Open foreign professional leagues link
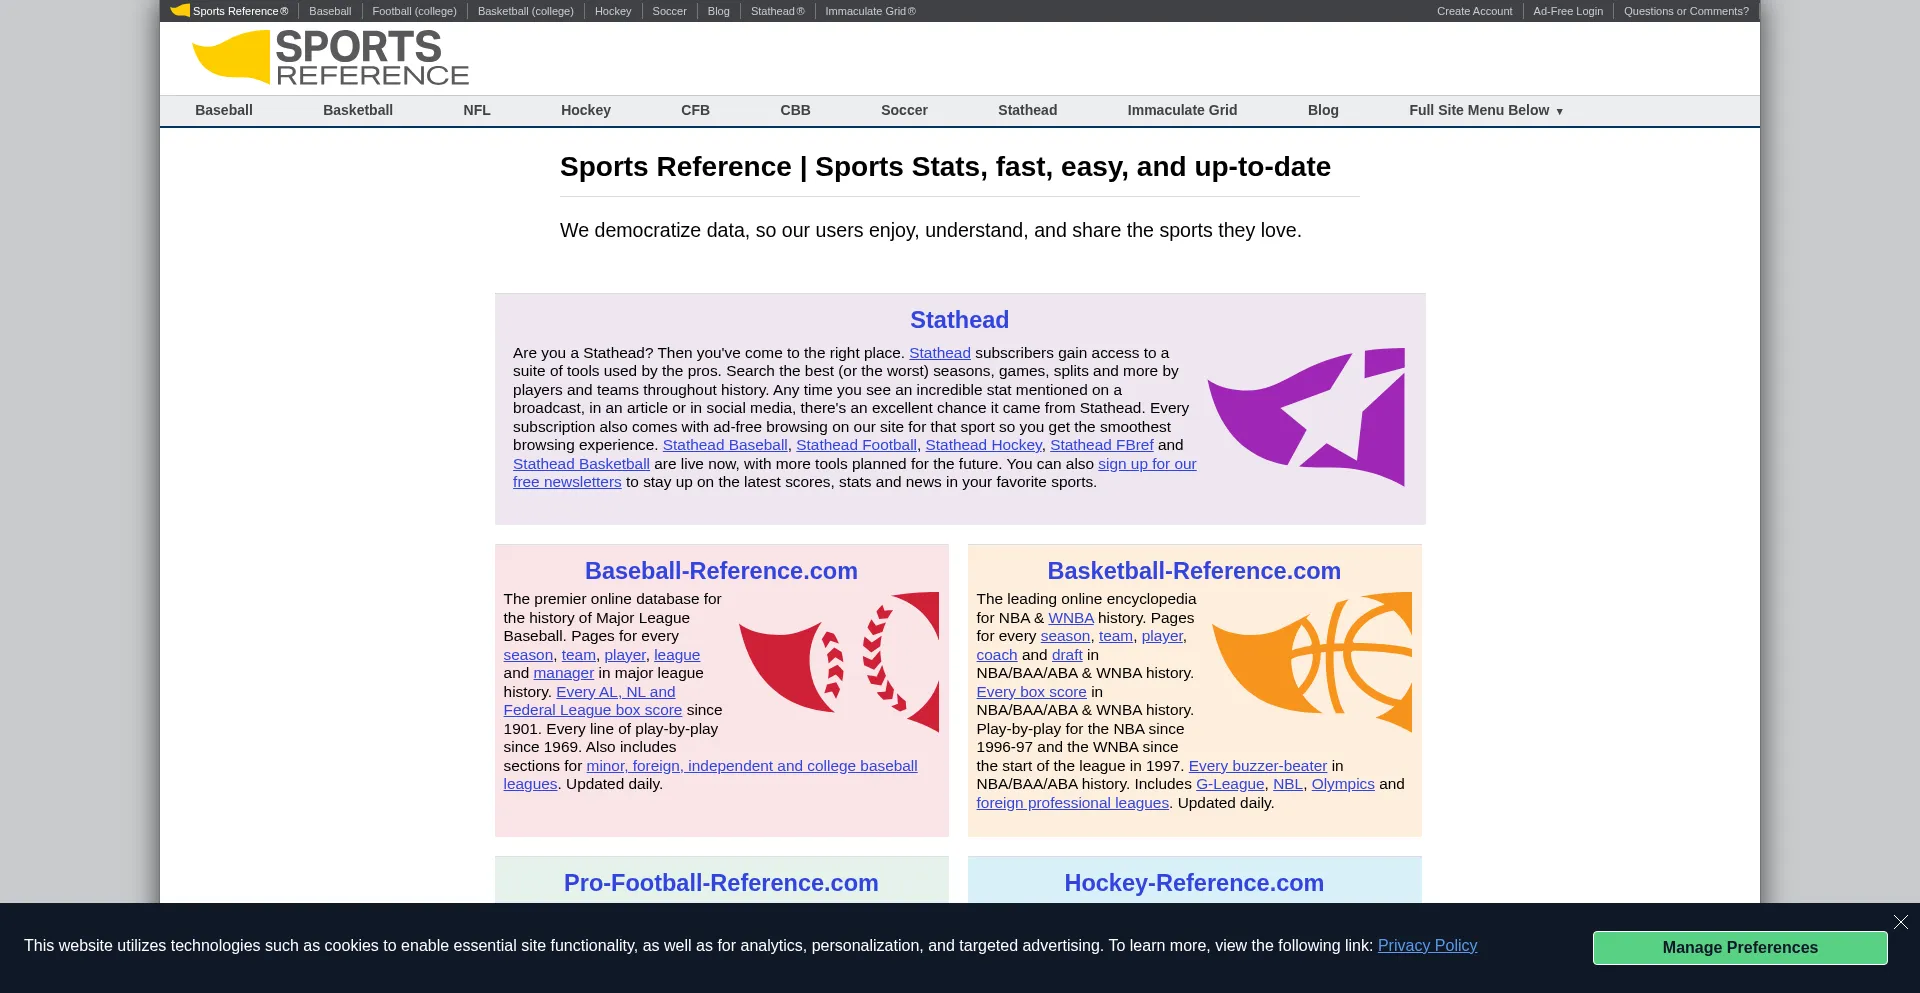Image resolution: width=1920 pixels, height=993 pixels. [x=1072, y=803]
